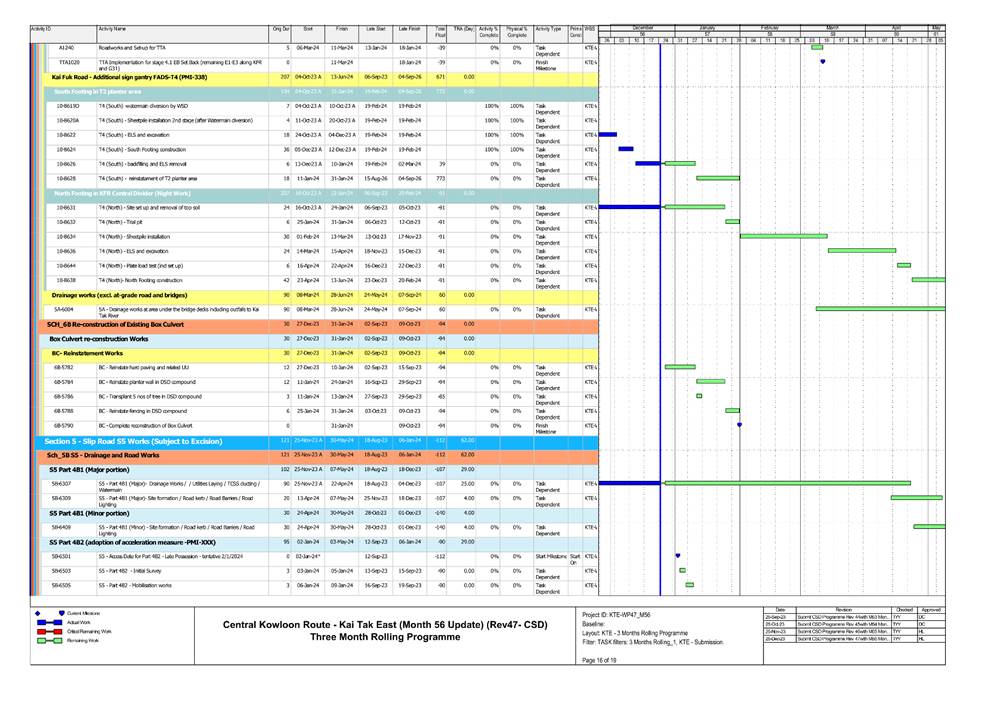Click the blue data date line in Gantt
The image size is (1002, 708).
[x=661, y=300]
